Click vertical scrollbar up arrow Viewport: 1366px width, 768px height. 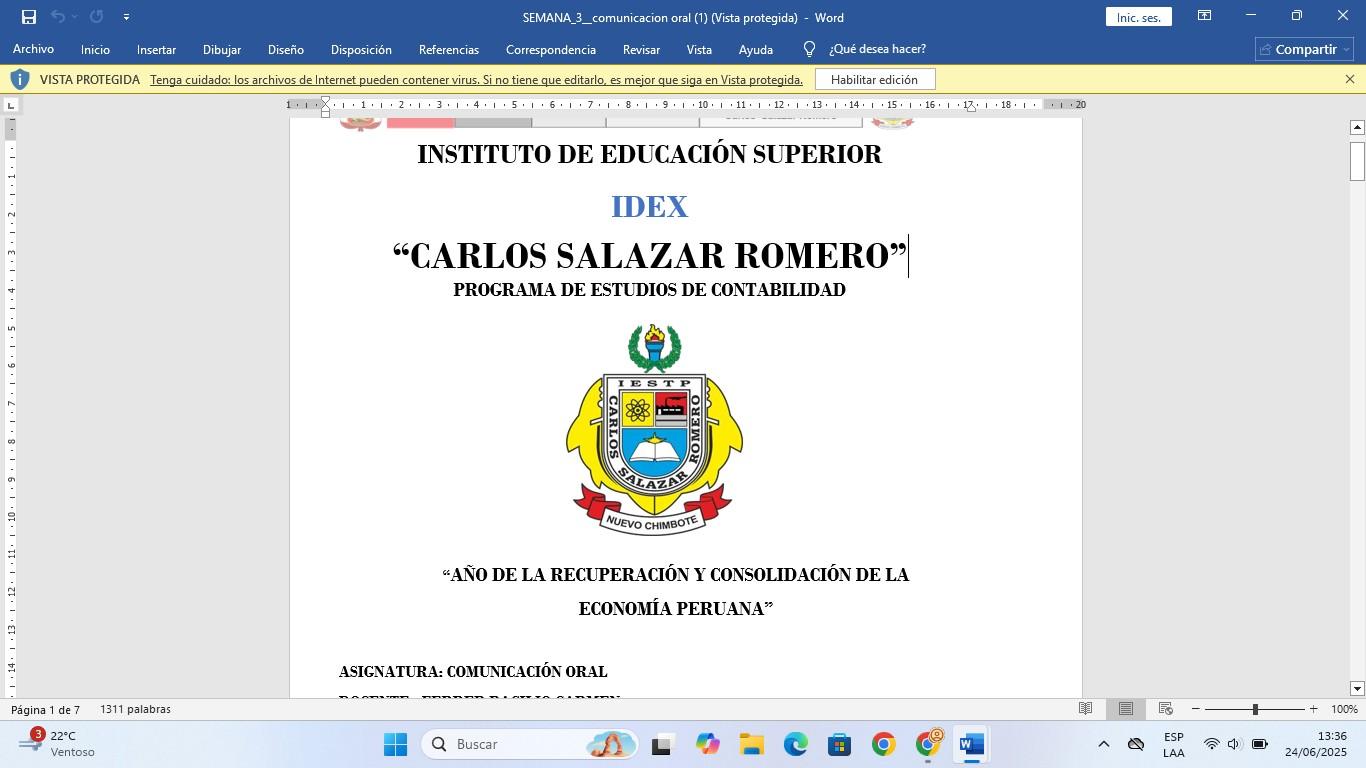click(1357, 127)
